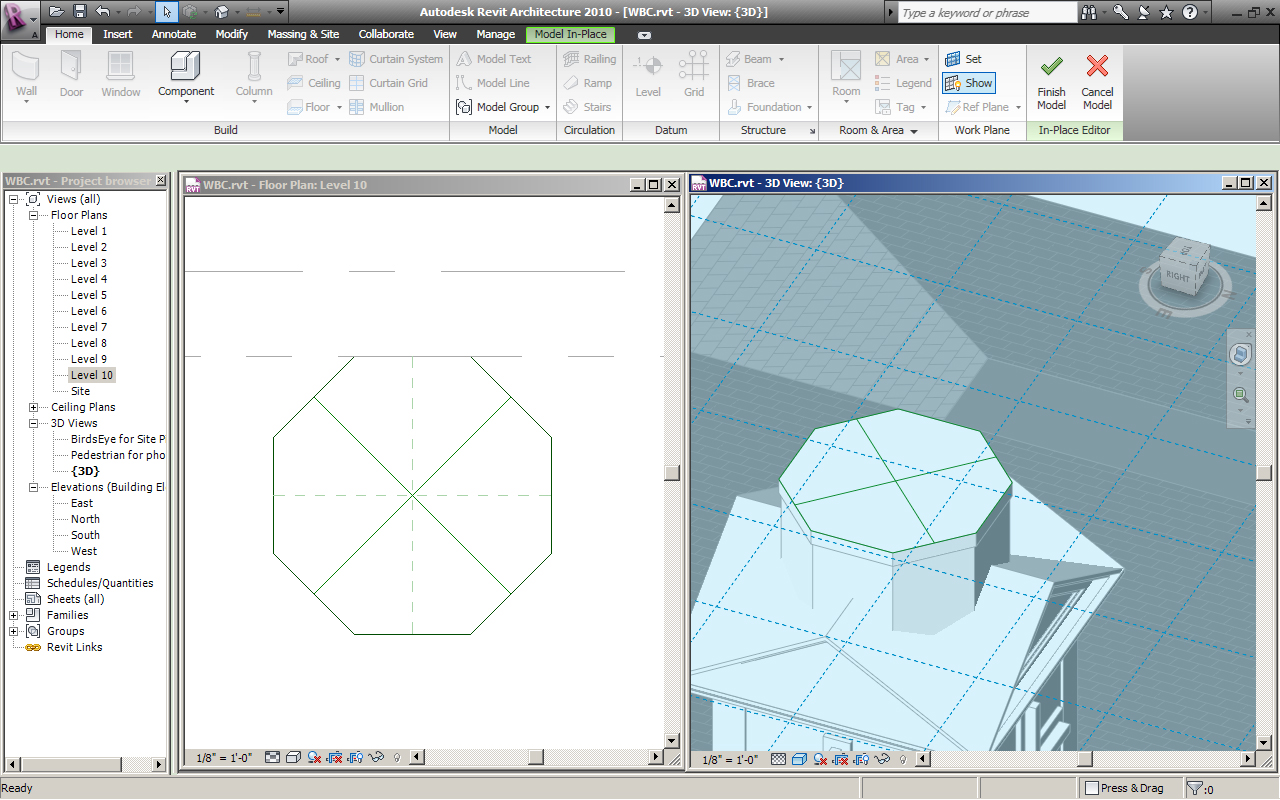Click the Set work plane icon
The width and height of the screenshot is (1280, 800).
point(953,59)
